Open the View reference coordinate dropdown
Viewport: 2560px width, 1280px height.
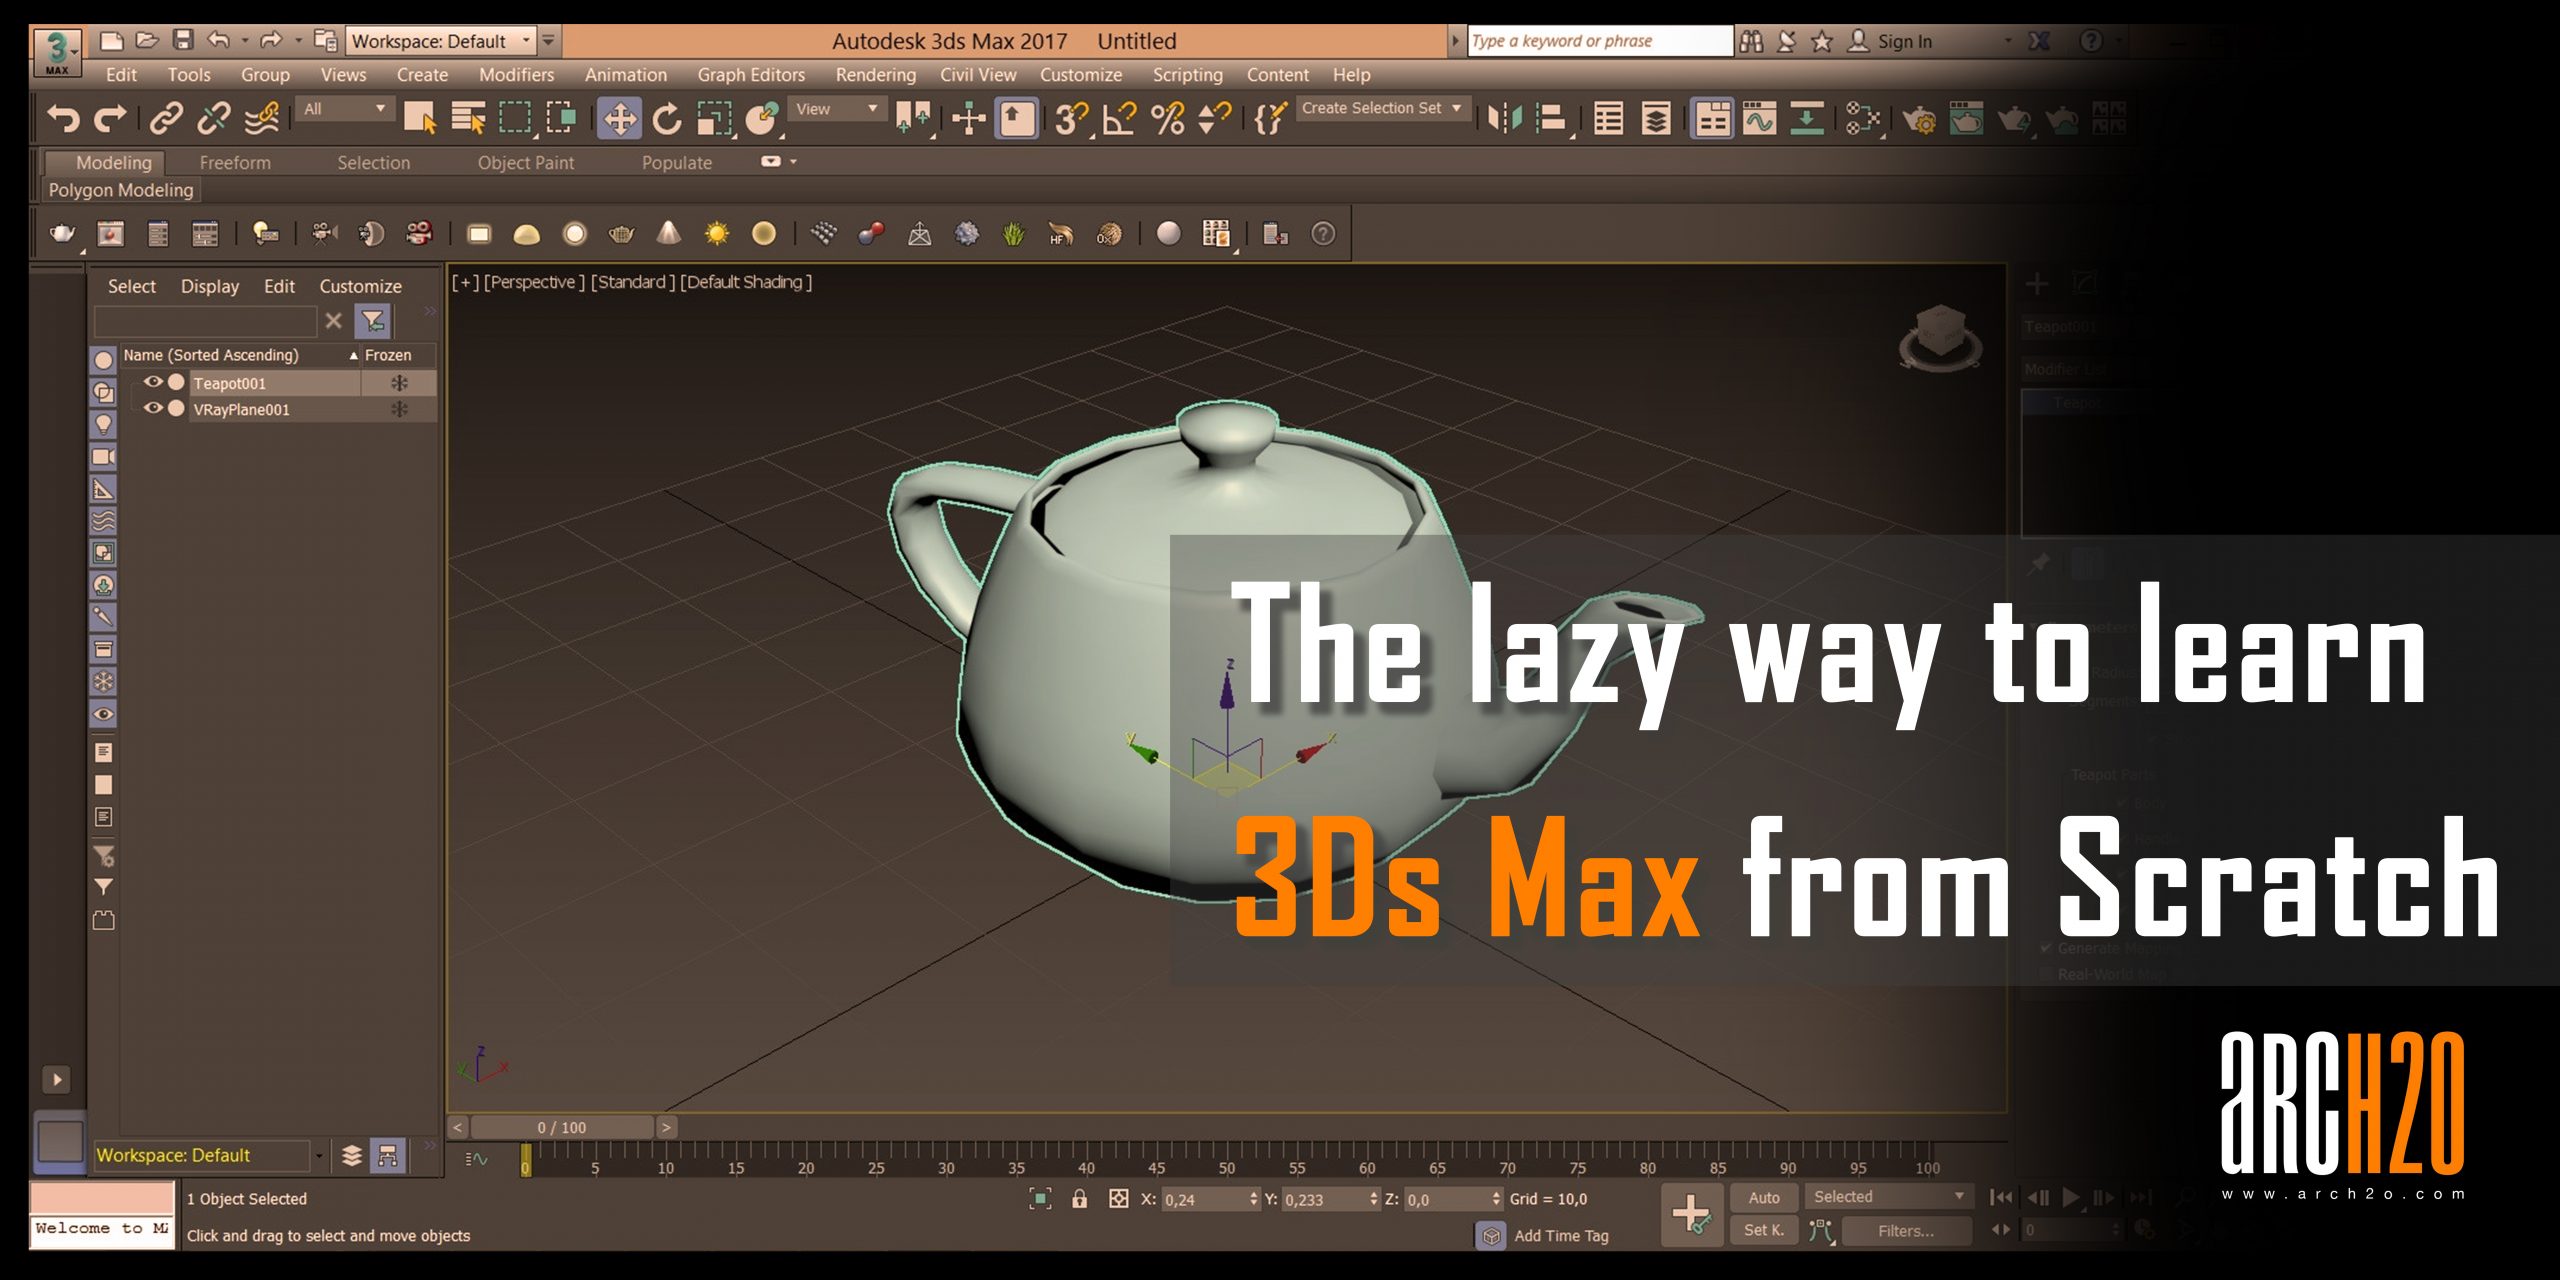coord(836,109)
